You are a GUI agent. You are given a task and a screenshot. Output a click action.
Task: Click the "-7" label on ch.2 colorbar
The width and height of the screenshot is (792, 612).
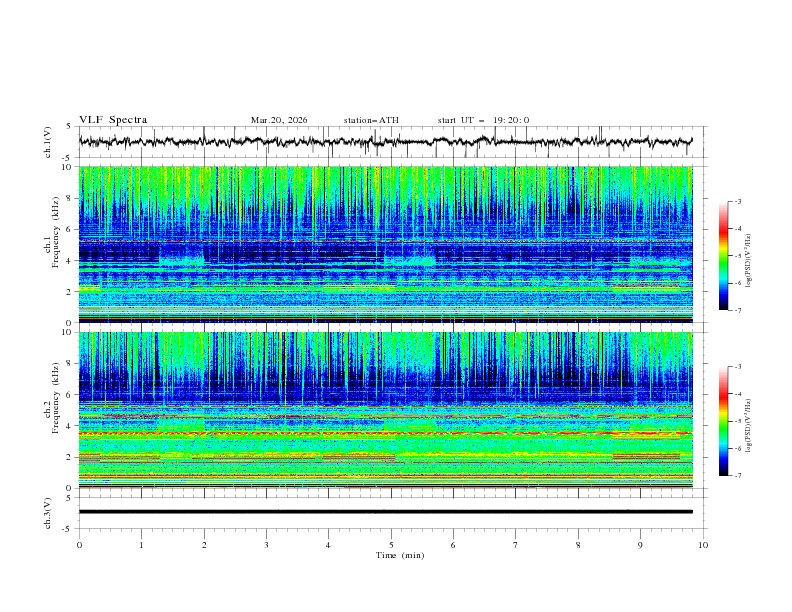[737, 476]
